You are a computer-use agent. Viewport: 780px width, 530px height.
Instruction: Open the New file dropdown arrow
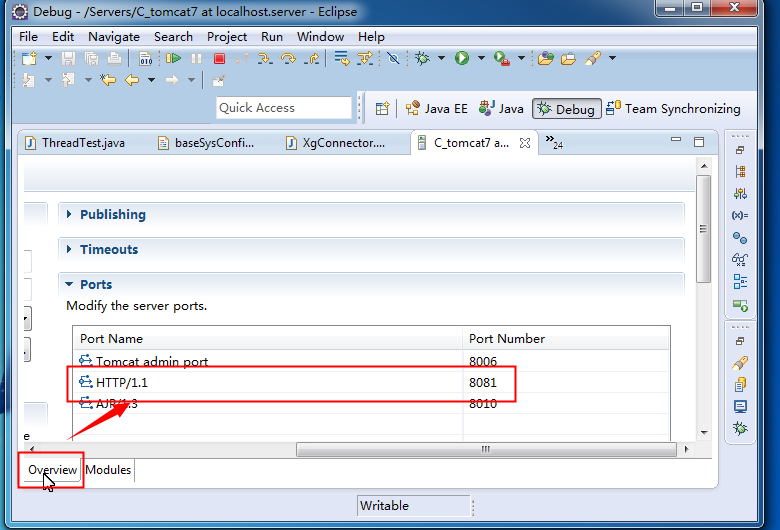[x=48, y=58]
